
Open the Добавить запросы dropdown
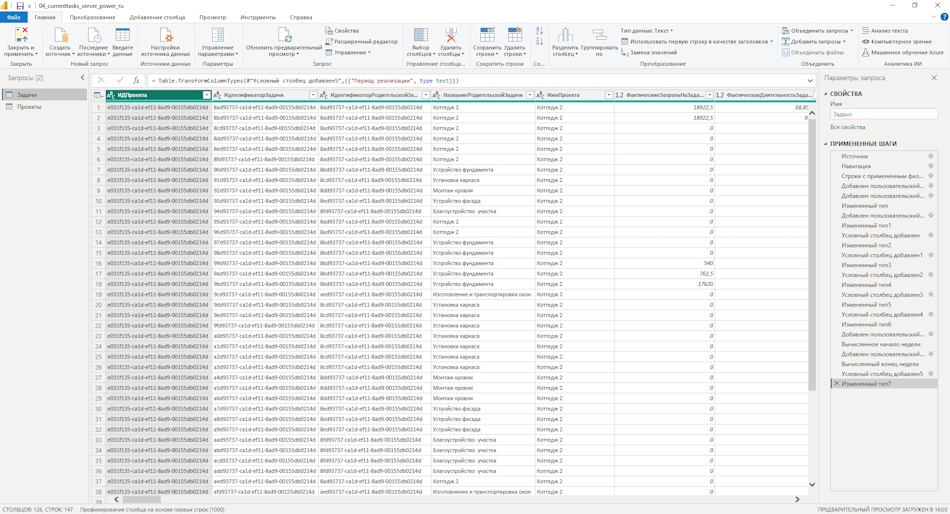pyautogui.click(x=814, y=41)
